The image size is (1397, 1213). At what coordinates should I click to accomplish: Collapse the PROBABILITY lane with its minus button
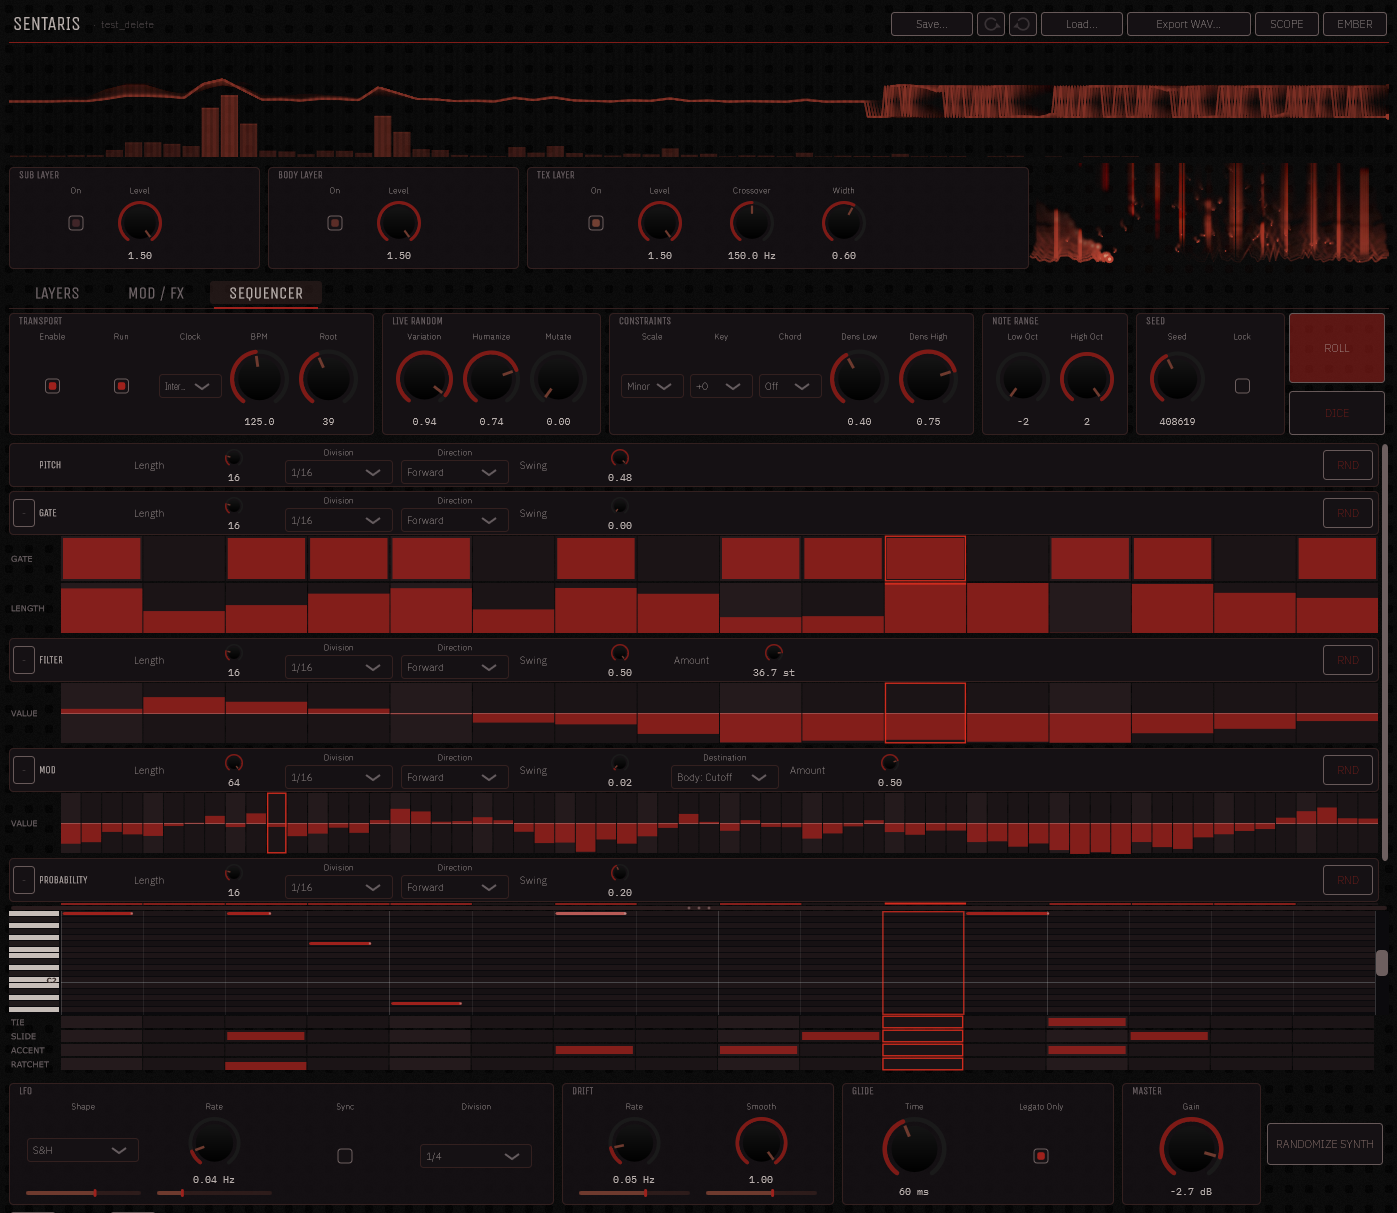(24, 880)
